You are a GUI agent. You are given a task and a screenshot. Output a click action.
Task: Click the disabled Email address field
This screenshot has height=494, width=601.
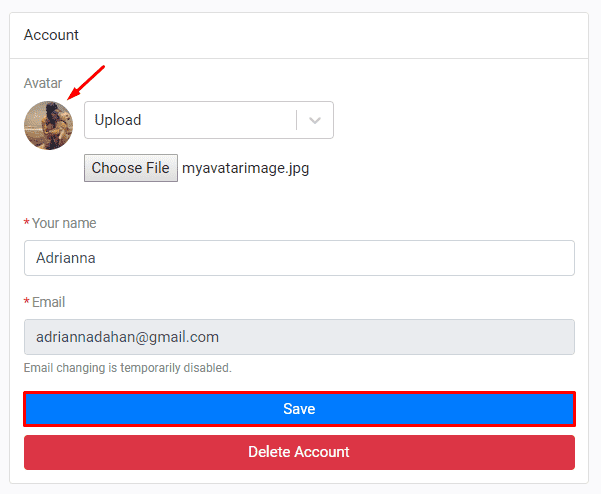[x=299, y=337]
